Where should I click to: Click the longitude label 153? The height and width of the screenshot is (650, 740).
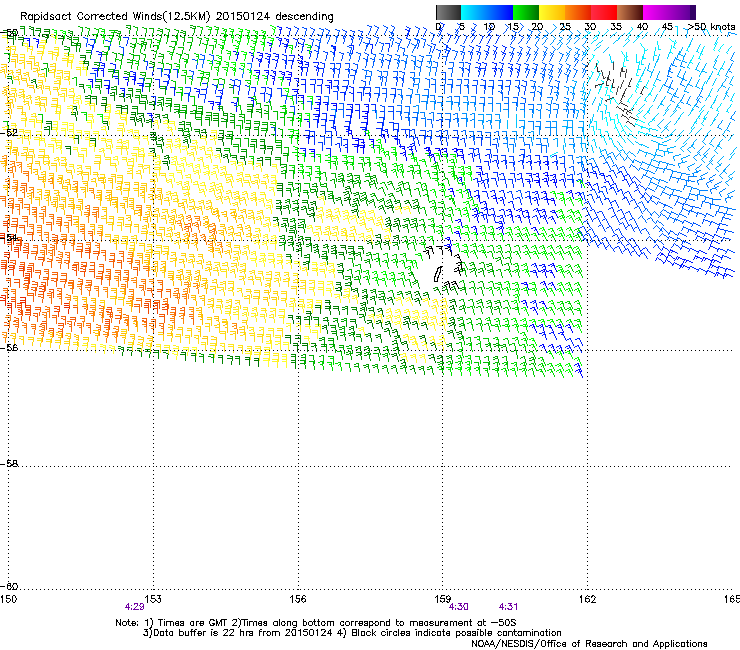153,599
